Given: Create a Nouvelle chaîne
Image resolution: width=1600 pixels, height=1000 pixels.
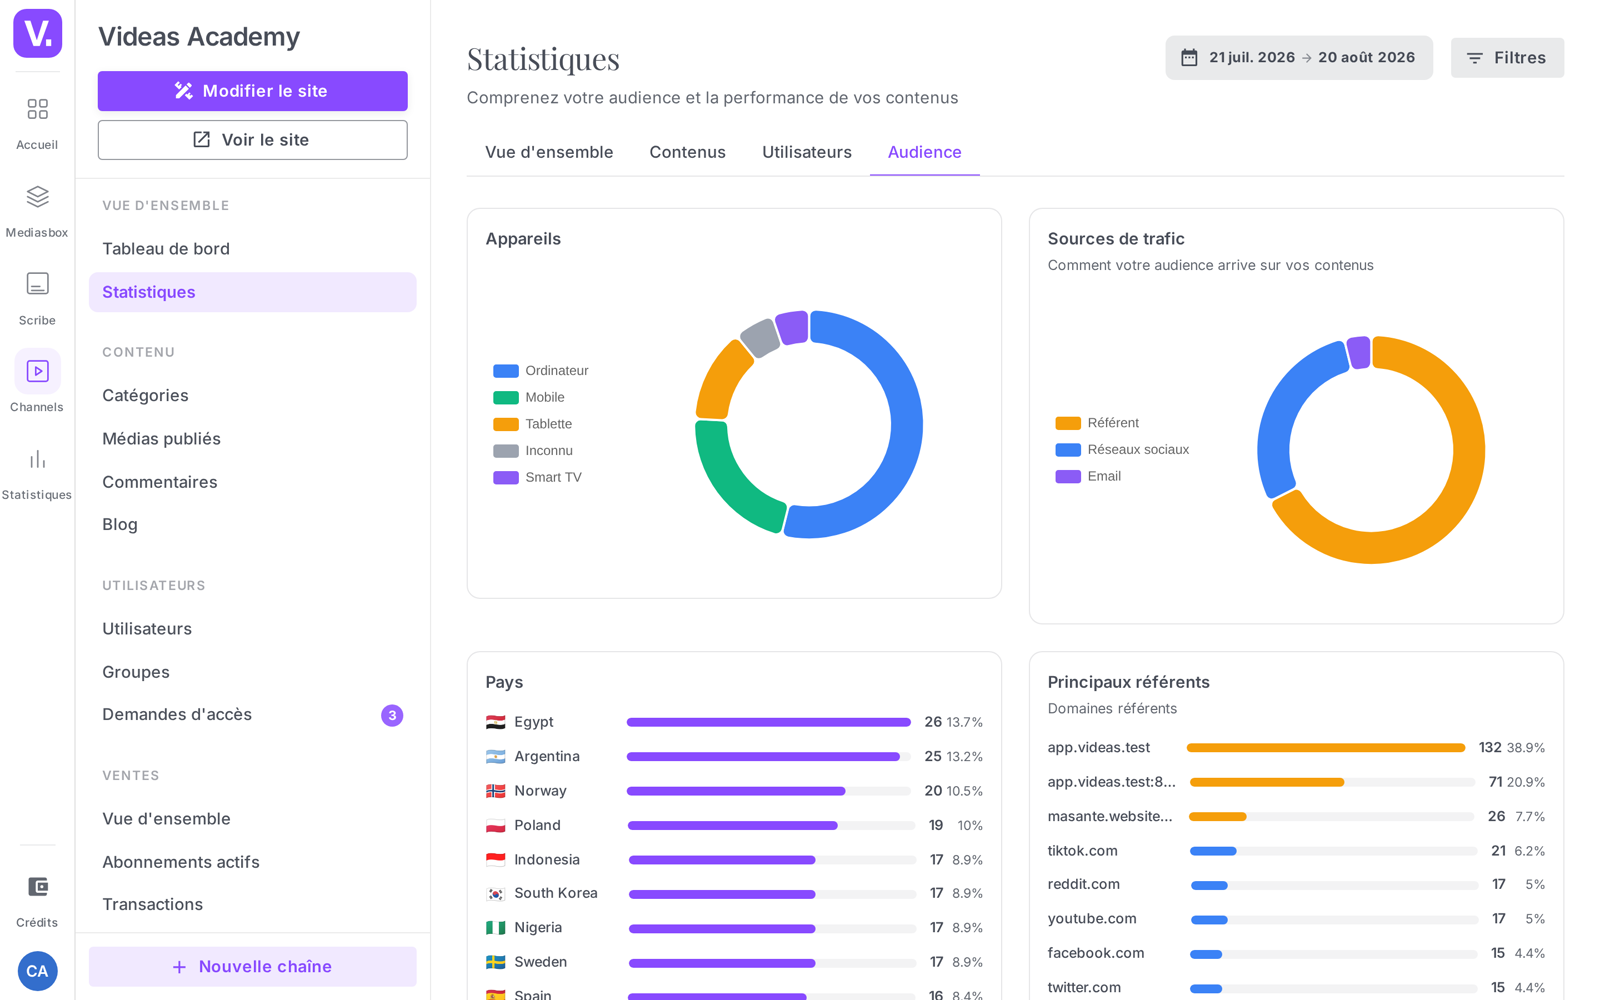Looking at the screenshot, I should click(x=252, y=967).
